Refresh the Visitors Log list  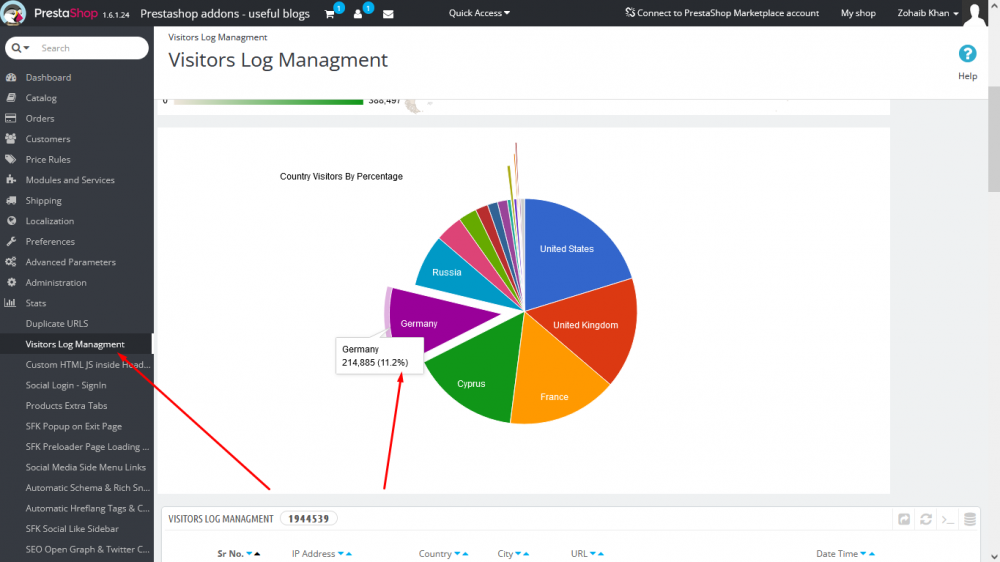(925, 519)
